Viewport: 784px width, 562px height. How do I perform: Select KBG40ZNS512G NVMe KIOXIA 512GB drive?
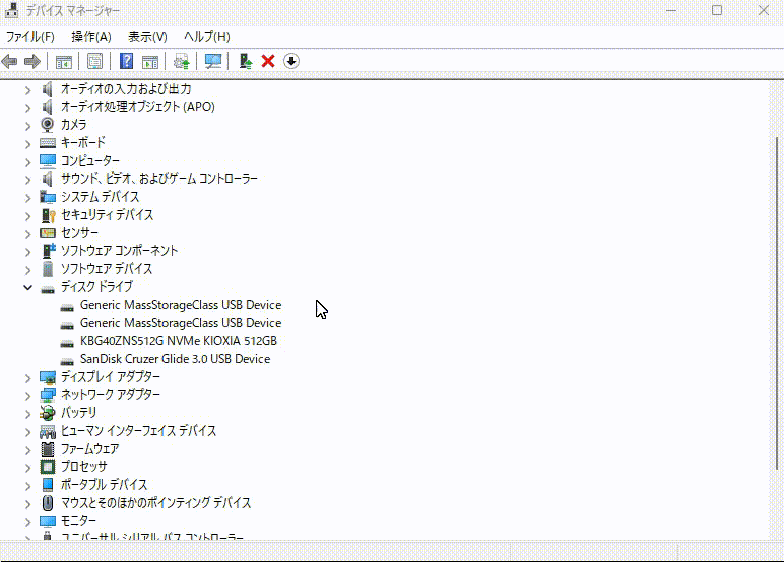pos(178,341)
